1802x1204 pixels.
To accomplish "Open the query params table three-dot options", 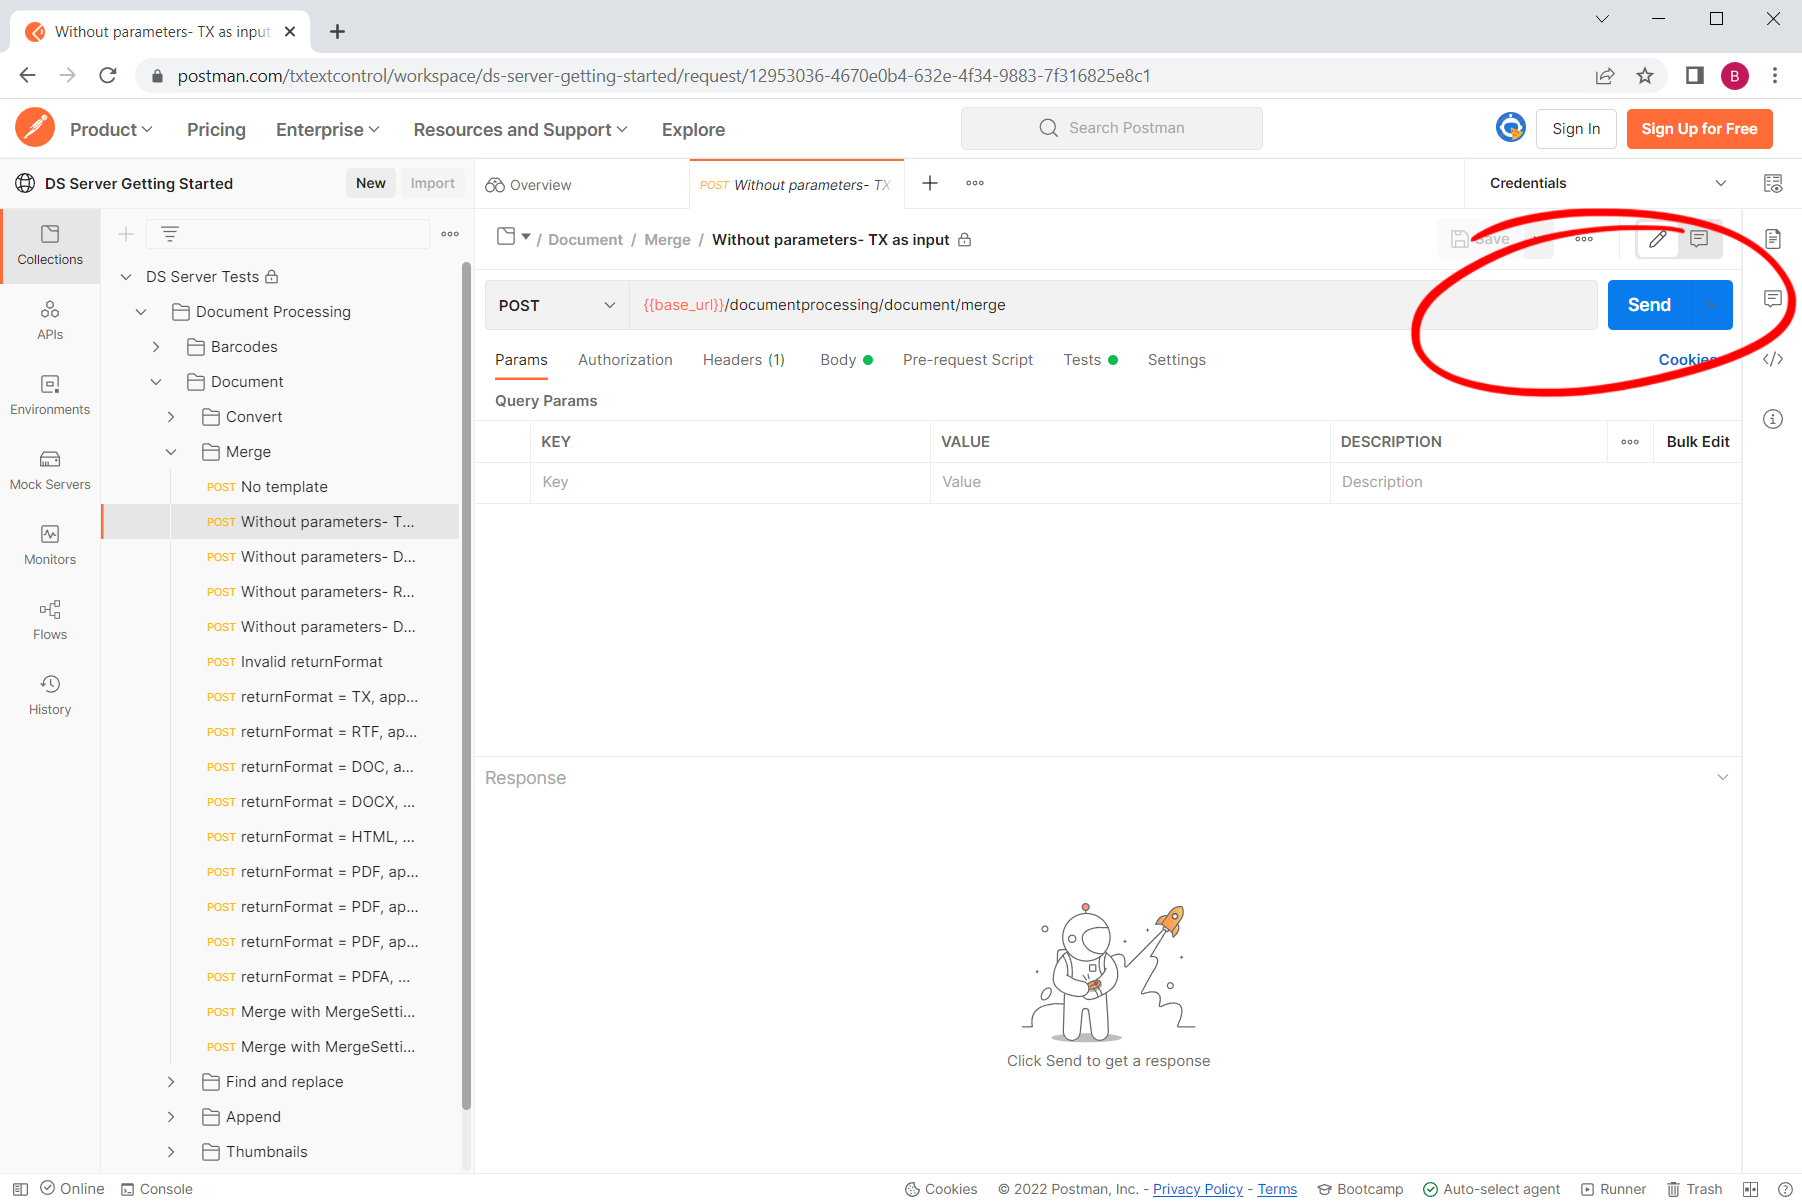I will (1630, 442).
